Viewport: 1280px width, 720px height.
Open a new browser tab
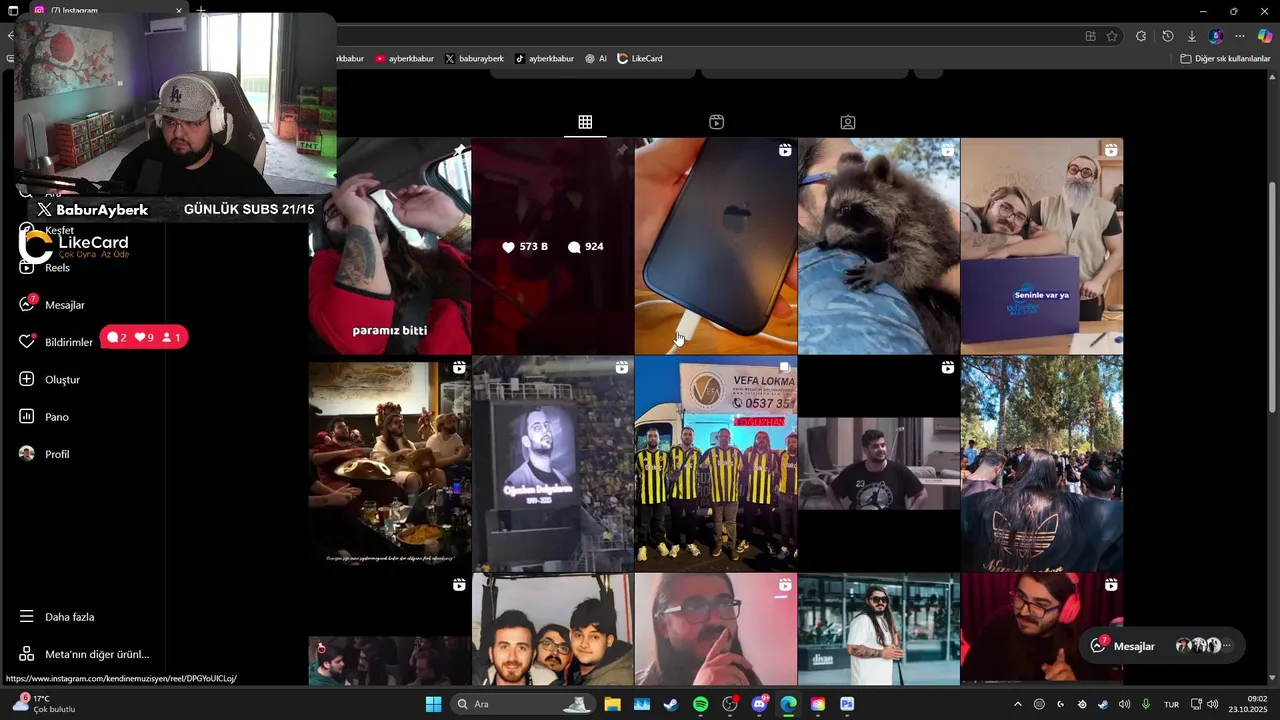pyautogui.click(x=201, y=10)
